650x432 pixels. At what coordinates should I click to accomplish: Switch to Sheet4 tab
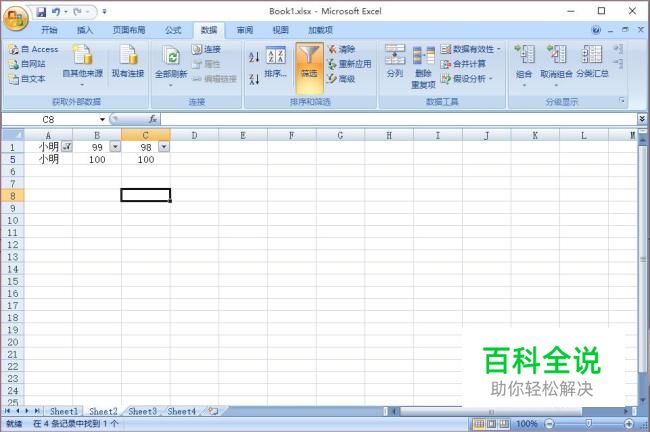182,411
